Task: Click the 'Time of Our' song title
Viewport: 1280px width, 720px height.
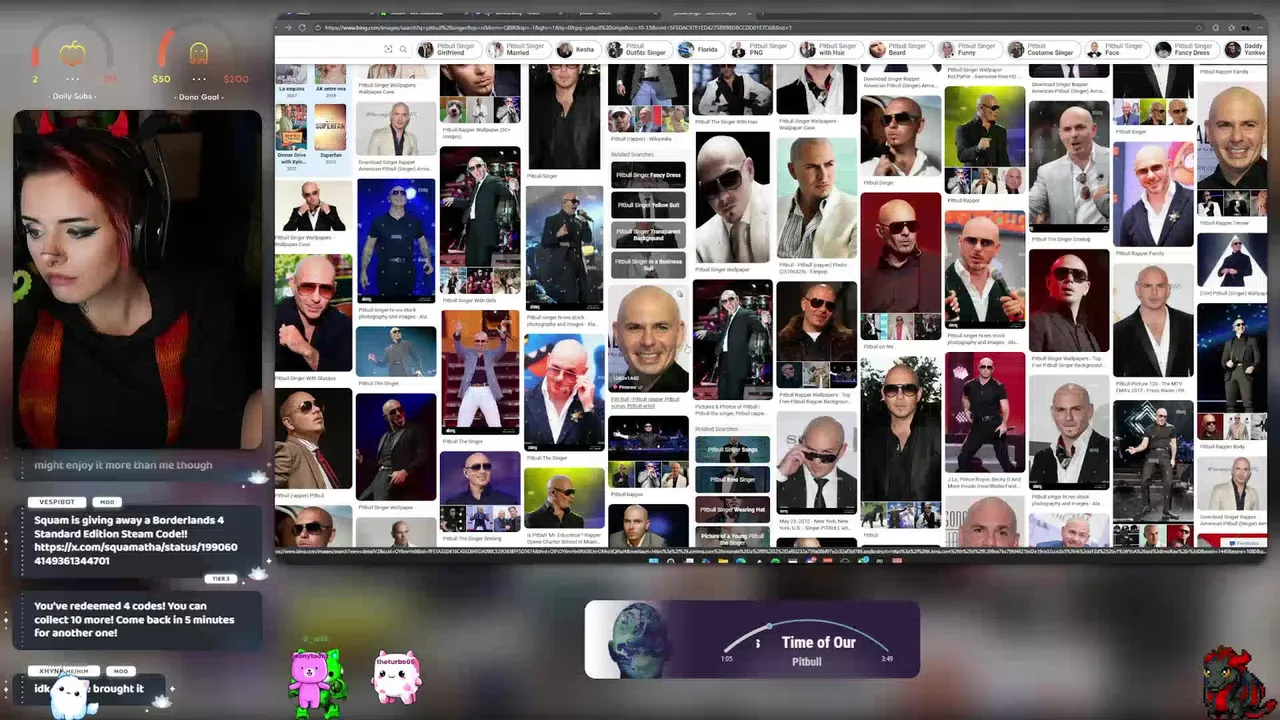Action: coord(818,643)
